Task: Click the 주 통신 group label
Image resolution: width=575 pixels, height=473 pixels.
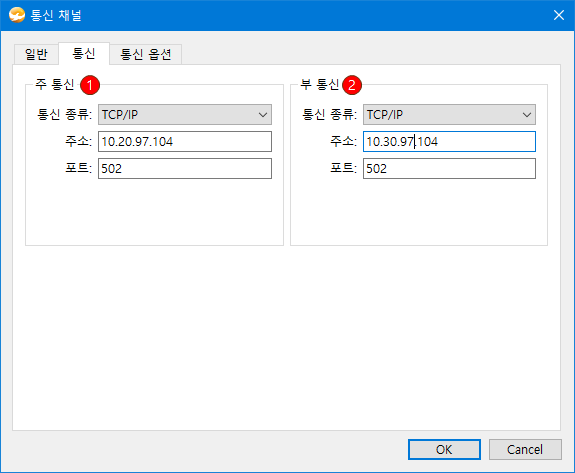Action: point(55,84)
